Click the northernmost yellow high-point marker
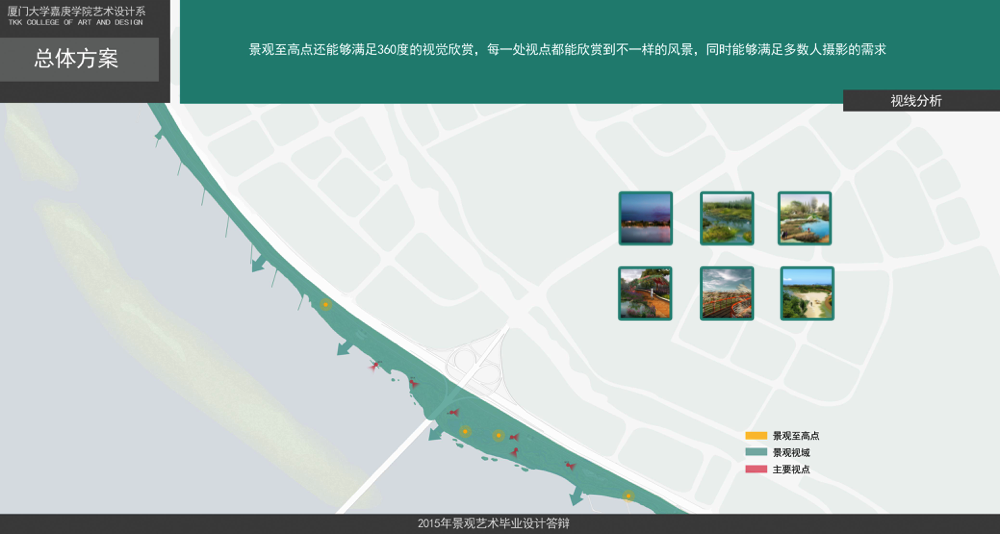Viewport: 1000px width, 534px height. (325, 304)
